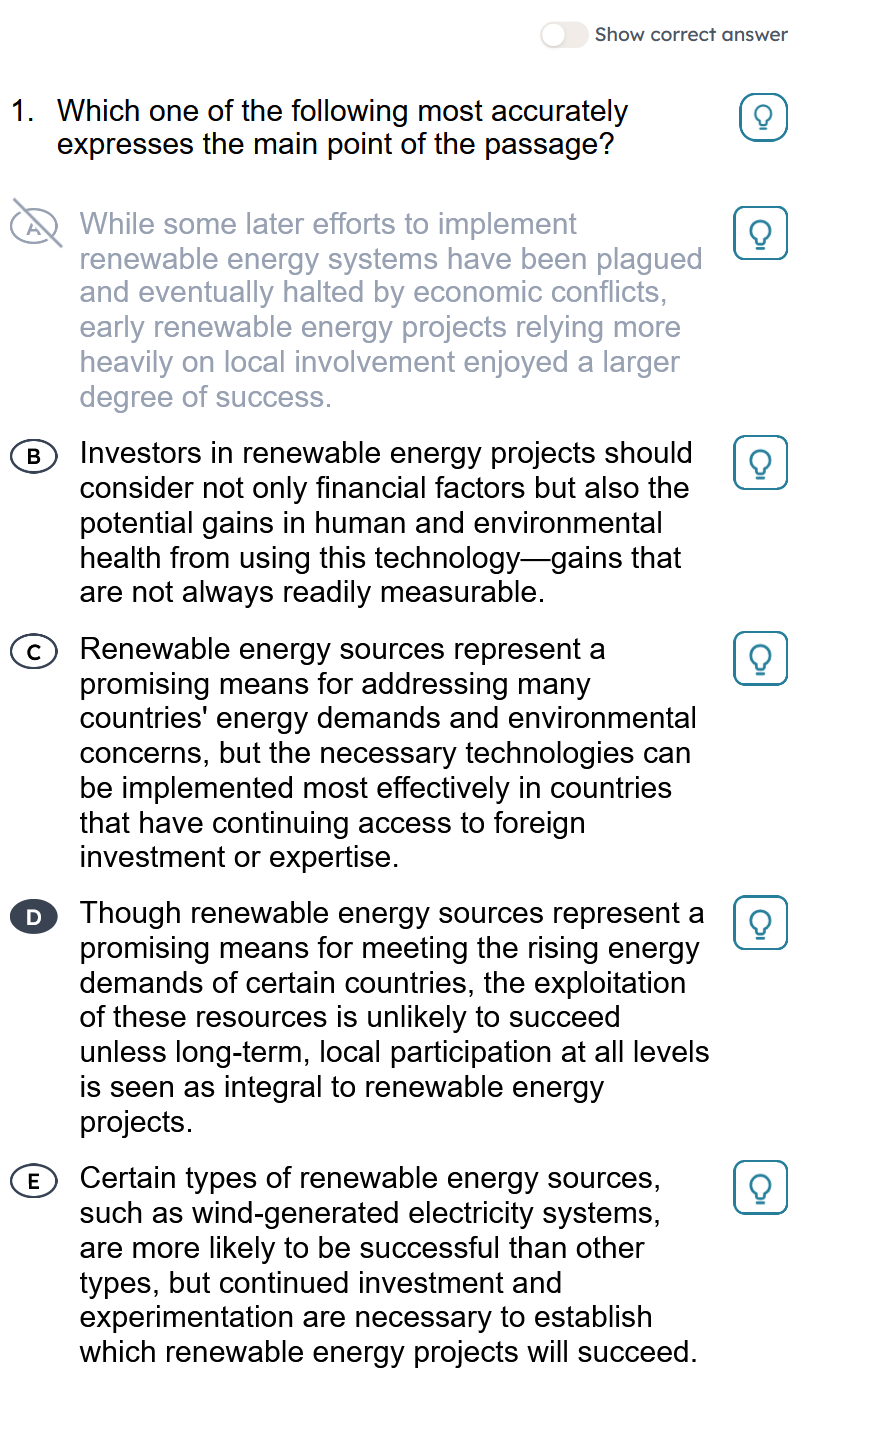Click the greyed-out answer text starting 'While some later efforts'
This screenshot has width=871, height=1432.
pyautogui.click(x=380, y=310)
